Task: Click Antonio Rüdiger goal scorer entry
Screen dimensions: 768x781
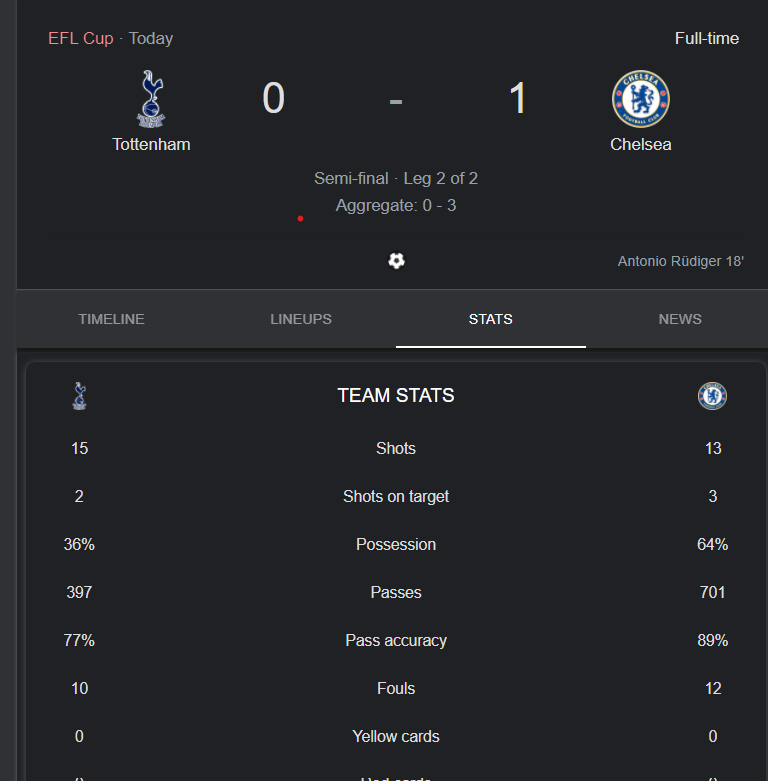Action: (680, 261)
